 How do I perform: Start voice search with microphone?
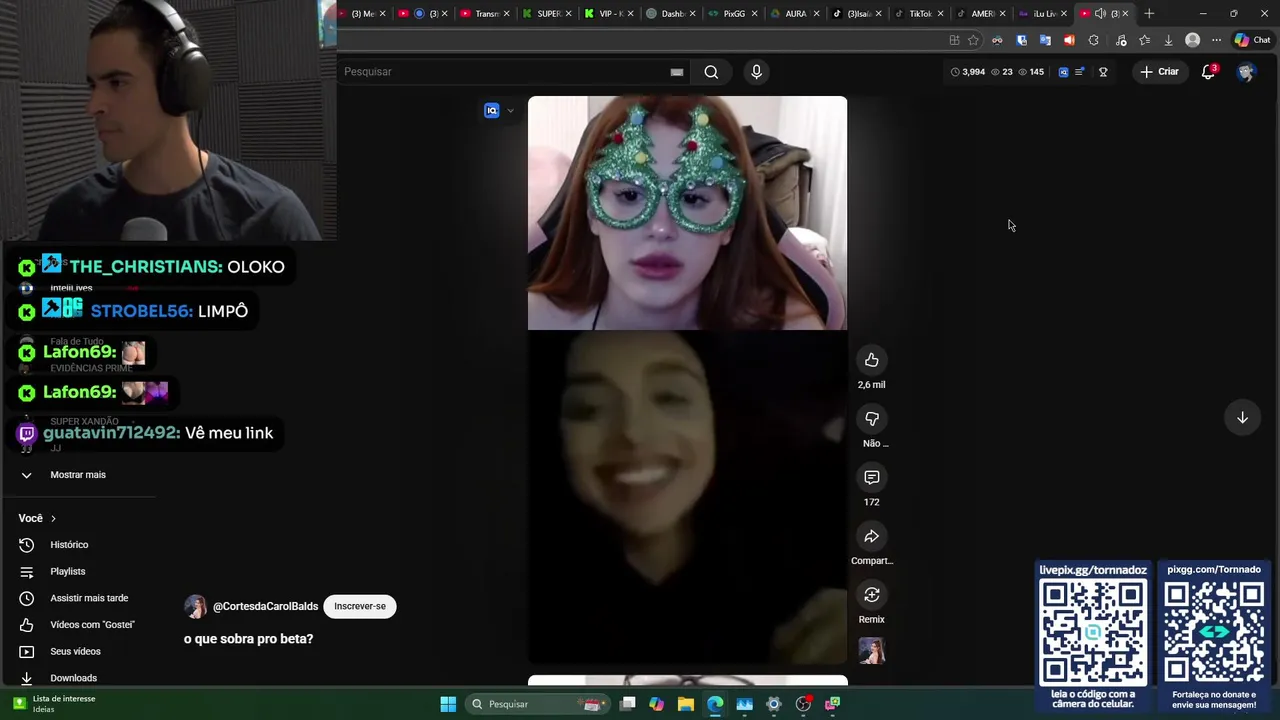point(756,72)
